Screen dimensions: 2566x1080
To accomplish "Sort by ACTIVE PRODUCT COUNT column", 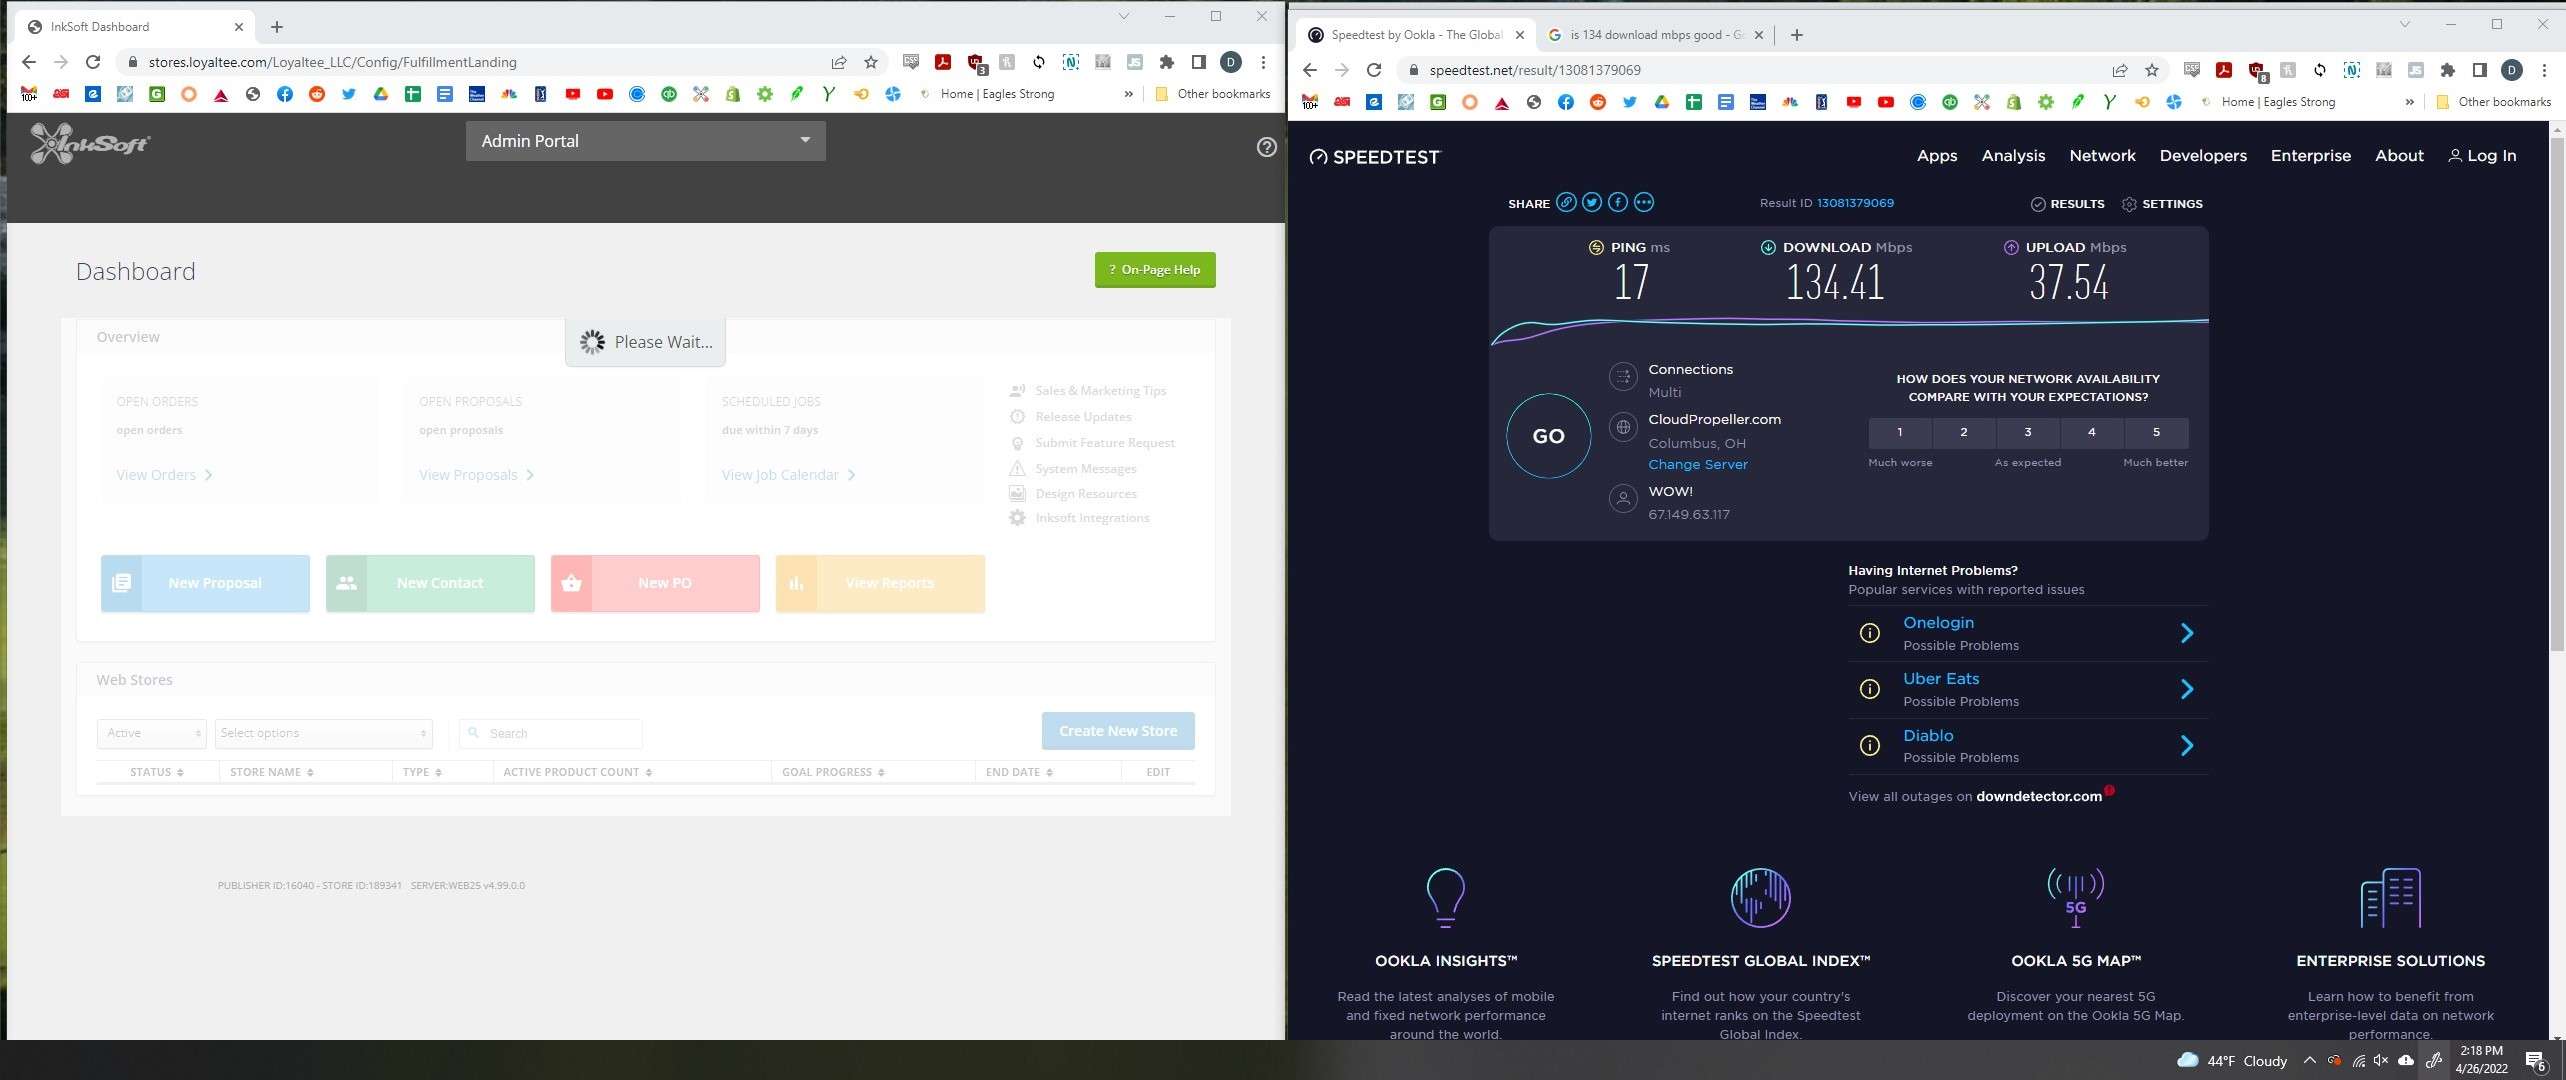I will (x=578, y=772).
